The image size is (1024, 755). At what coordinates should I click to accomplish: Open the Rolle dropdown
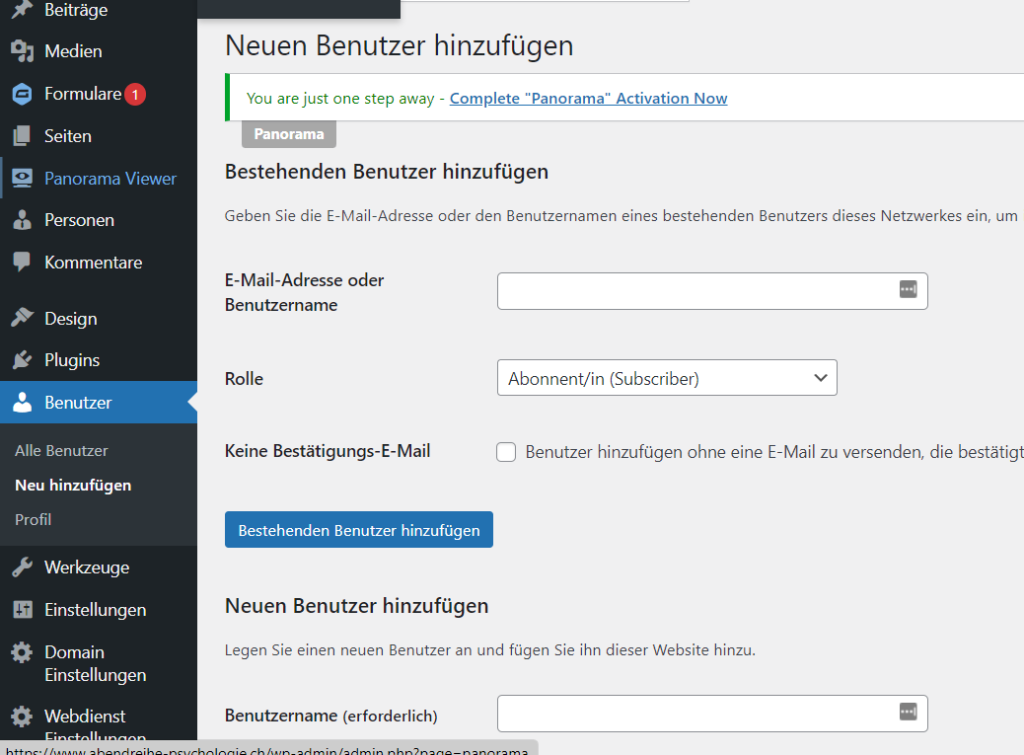(666, 378)
